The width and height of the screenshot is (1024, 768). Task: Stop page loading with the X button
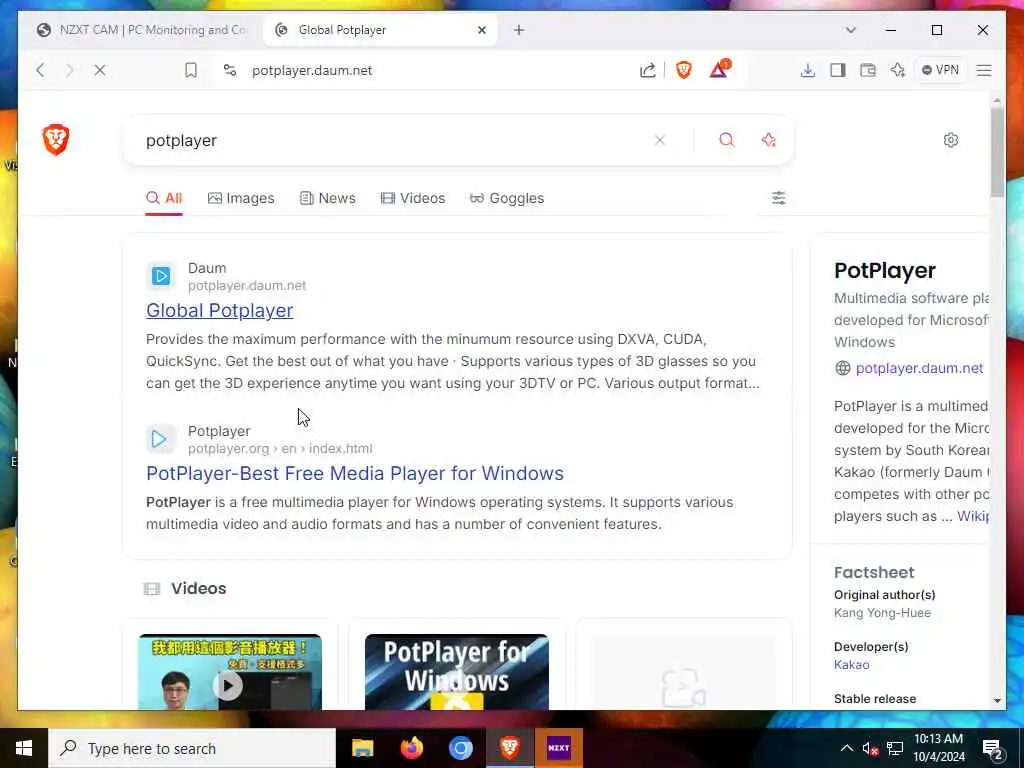click(x=100, y=70)
